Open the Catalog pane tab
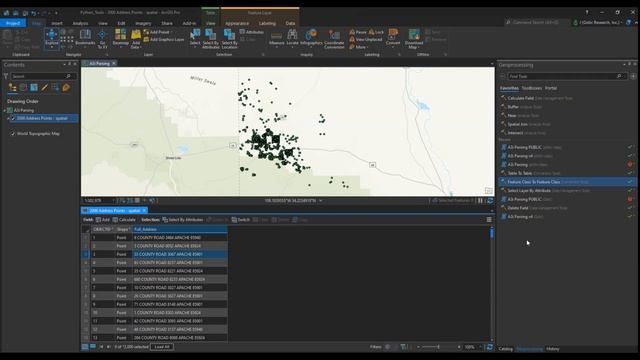640x360 pixels. [505, 349]
